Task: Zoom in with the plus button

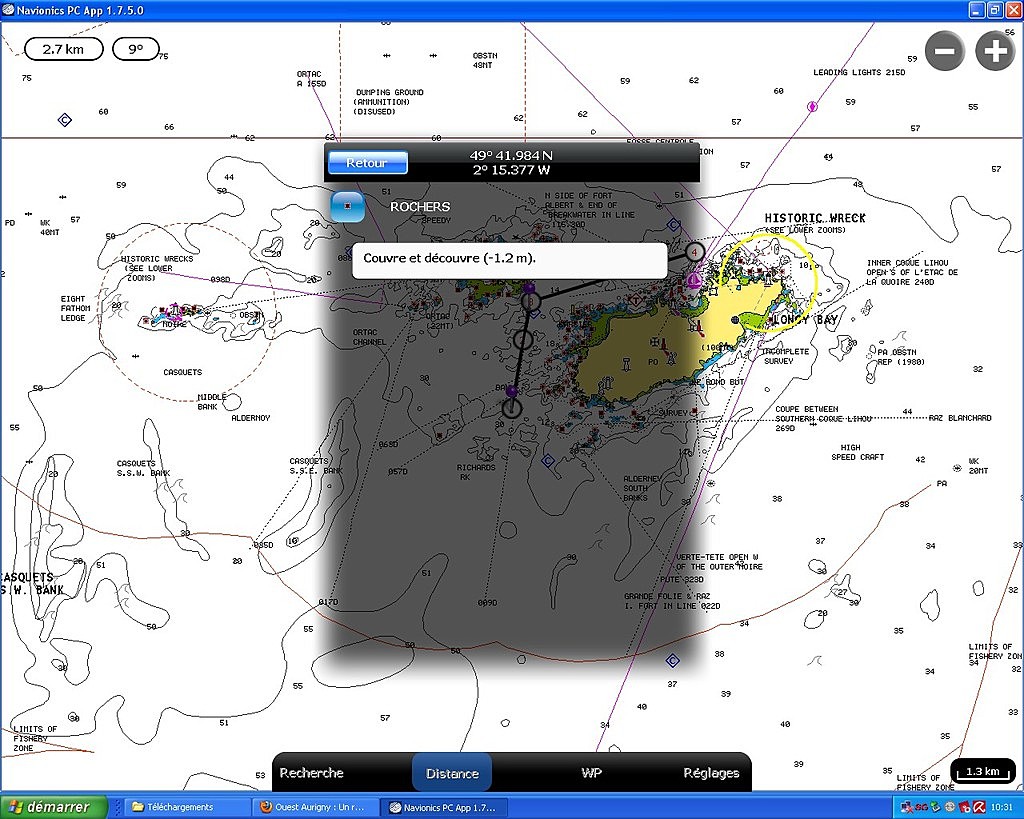Action: (x=995, y=50)
